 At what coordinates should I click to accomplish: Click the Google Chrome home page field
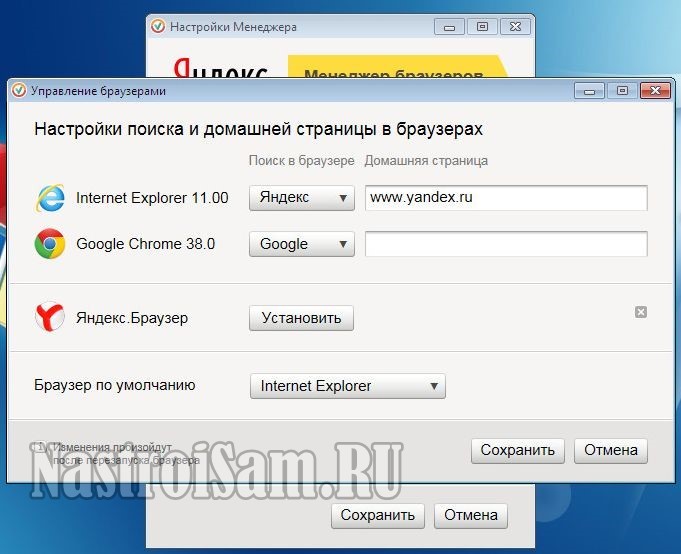(506, 244)
